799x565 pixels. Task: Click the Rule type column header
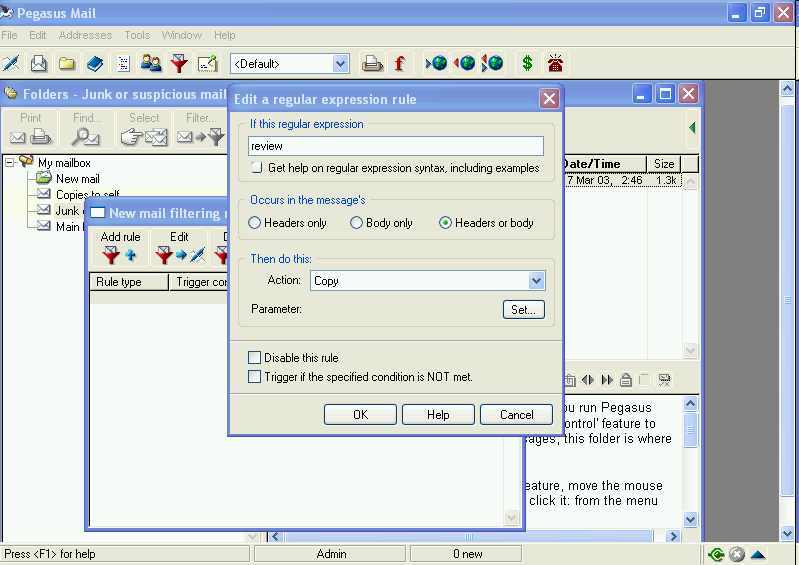pyautogui.click(x=128, y=282)
